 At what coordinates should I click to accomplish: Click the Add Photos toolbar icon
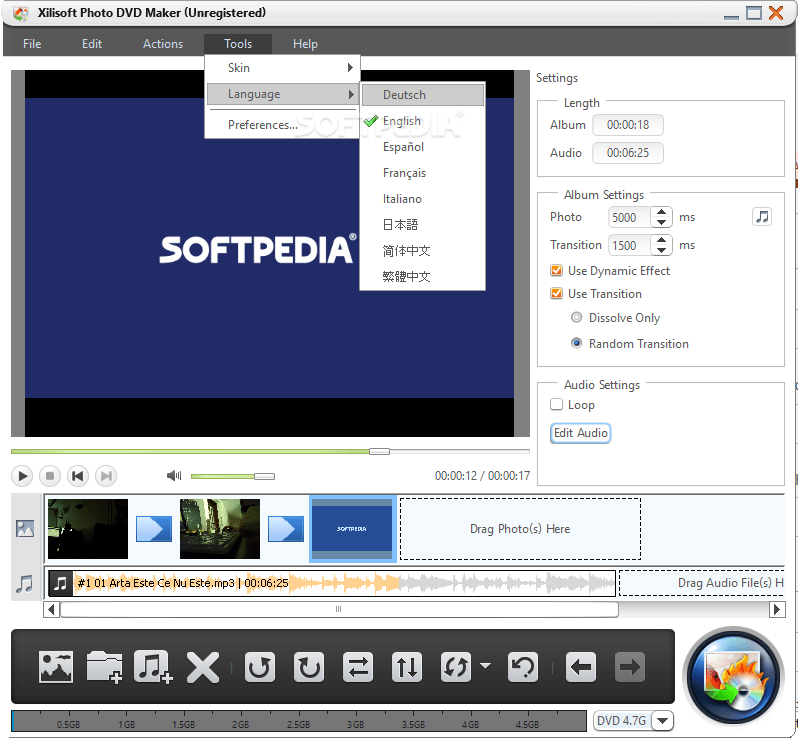pyautogui.click(x=56, y=667)
